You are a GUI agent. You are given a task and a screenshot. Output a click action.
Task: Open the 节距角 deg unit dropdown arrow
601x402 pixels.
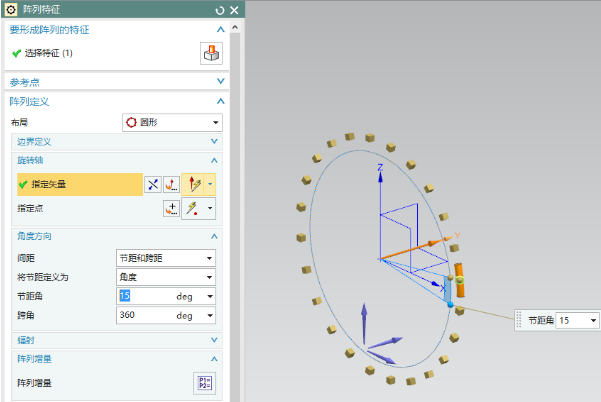pyautogui.click(x=210, y=296)
